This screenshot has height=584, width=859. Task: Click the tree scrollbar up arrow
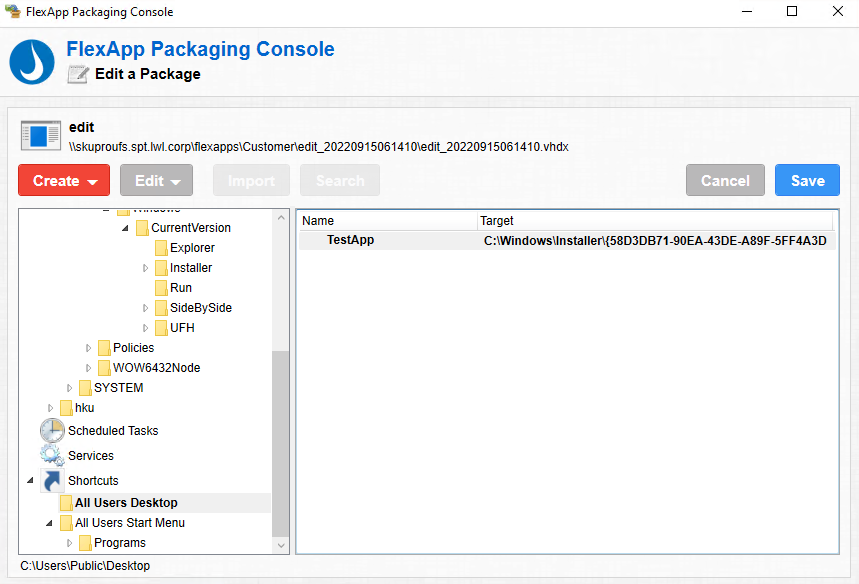pos(280,217)
